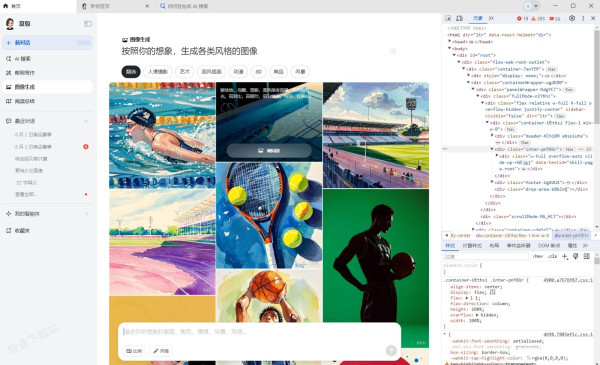600x365 pixels.
Task: Open DevTools settings gear
Action: [572, 18]
